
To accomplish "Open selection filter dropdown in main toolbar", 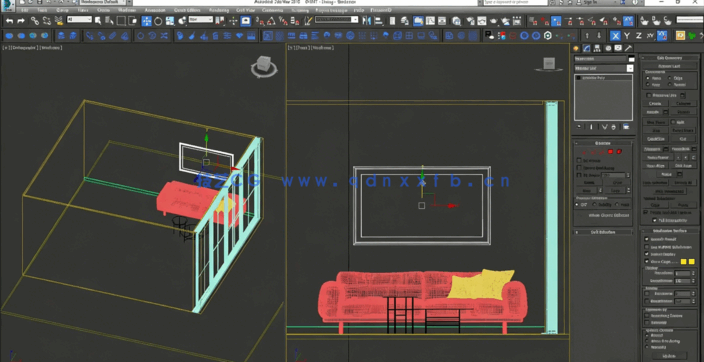I will point(79,20).
